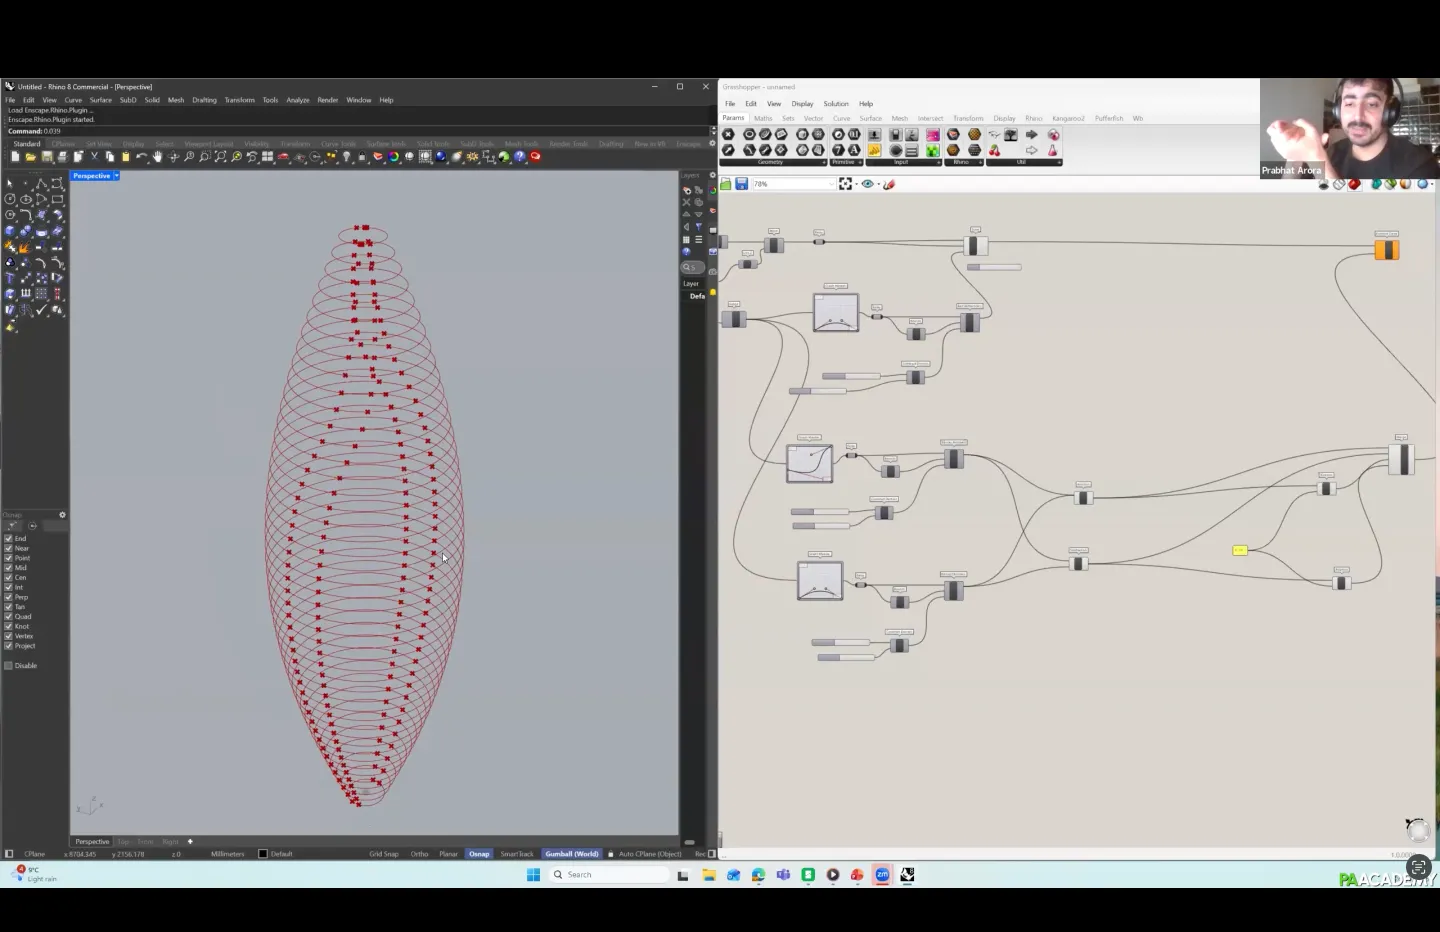The height and width of the screenshot is (932, 1440).
Task: Toggle the Mid osnap checkbox
Action: click(x=9, y=568)
